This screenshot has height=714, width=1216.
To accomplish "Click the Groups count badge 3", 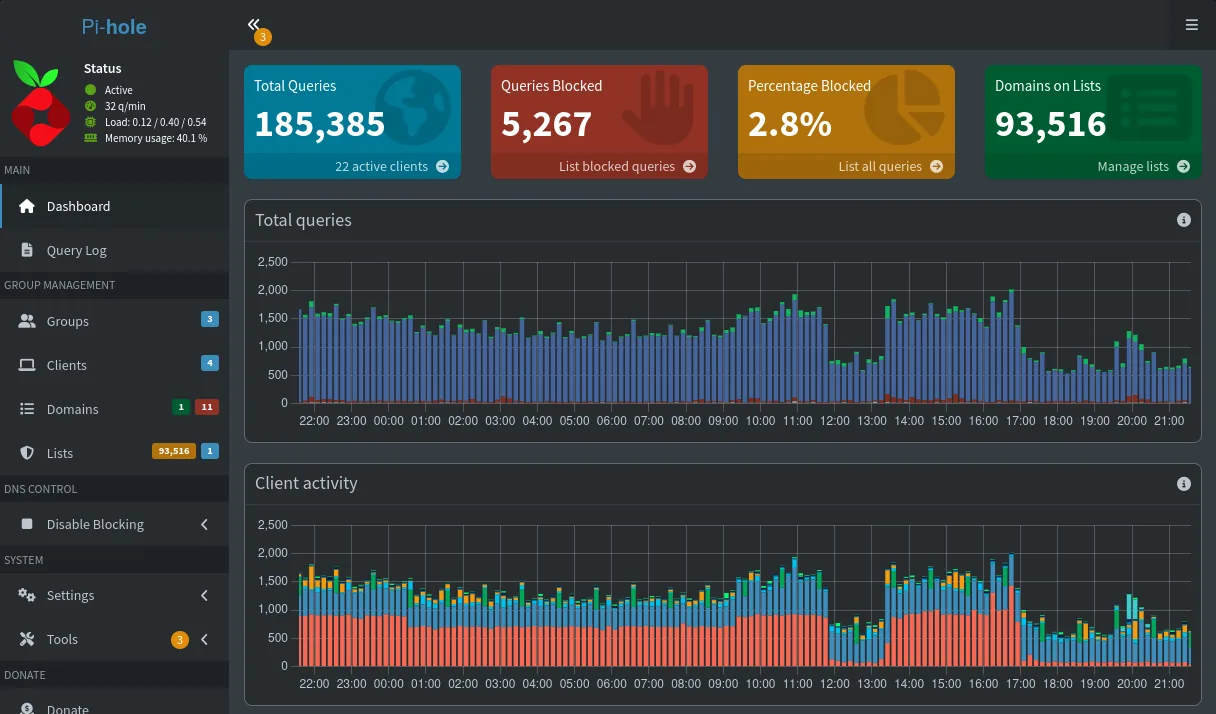I will pos(210,320).
